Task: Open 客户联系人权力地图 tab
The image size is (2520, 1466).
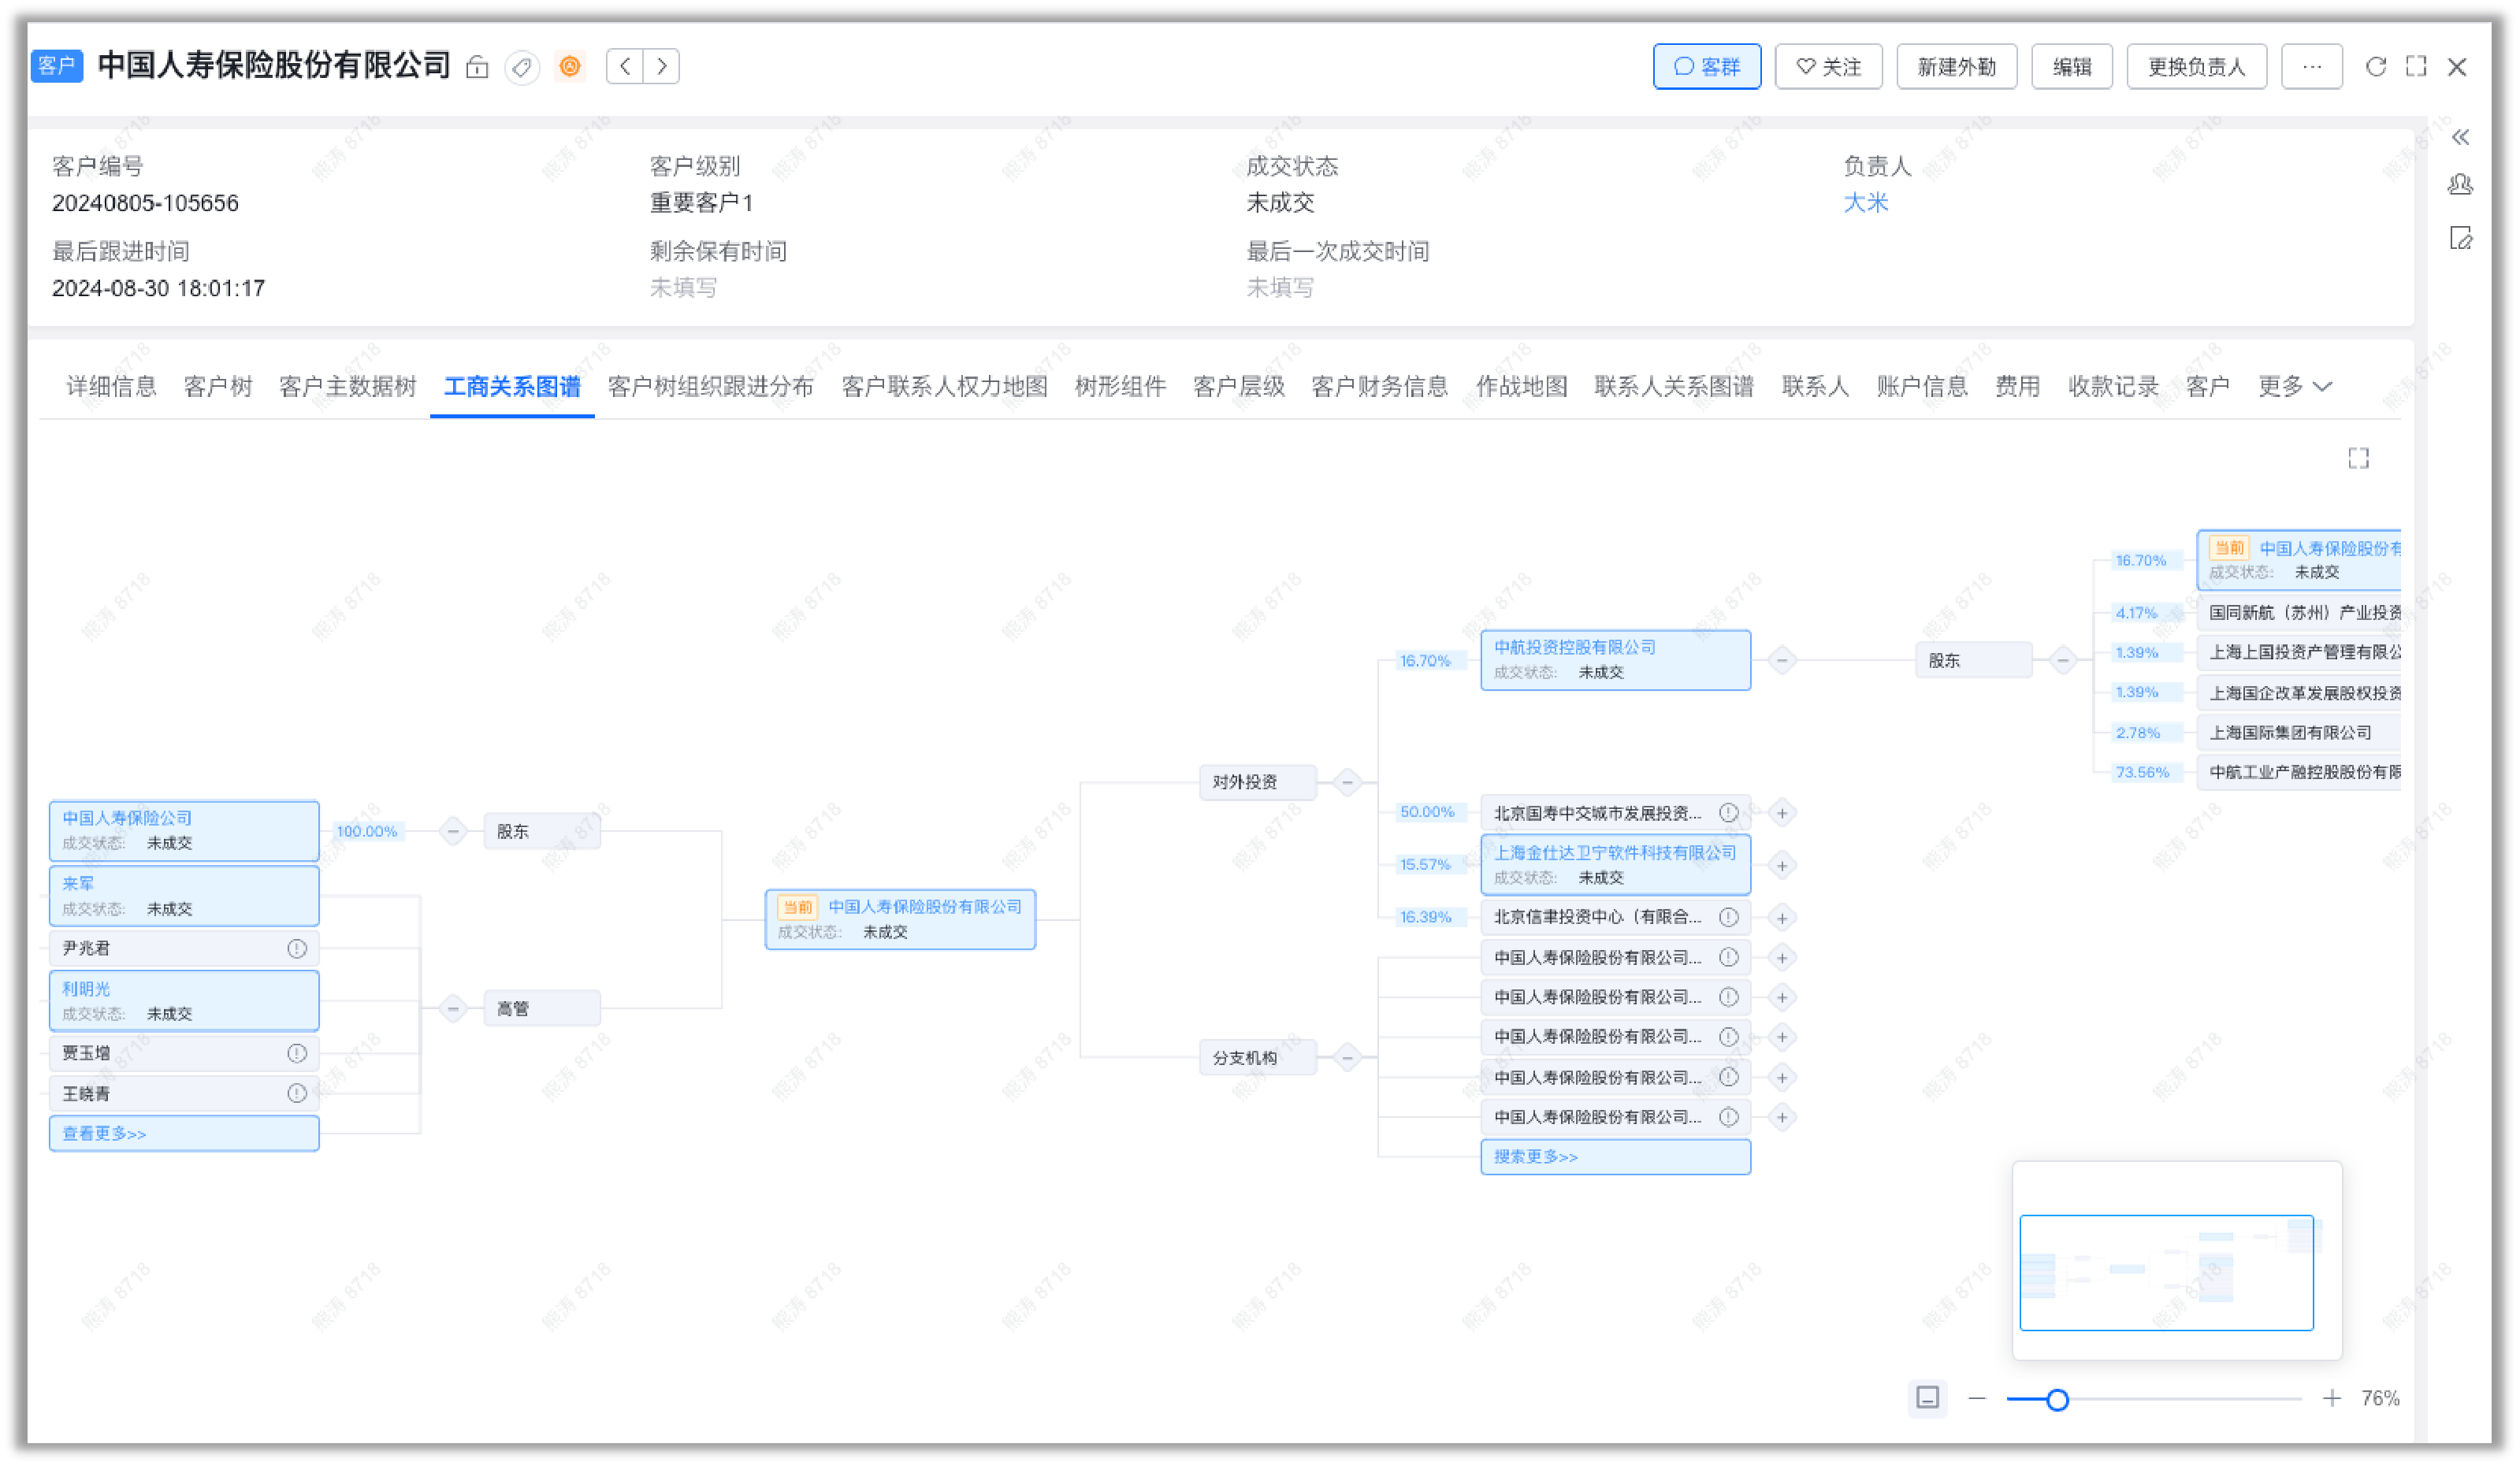Action: pyautogui.click(x=944, y=386)
